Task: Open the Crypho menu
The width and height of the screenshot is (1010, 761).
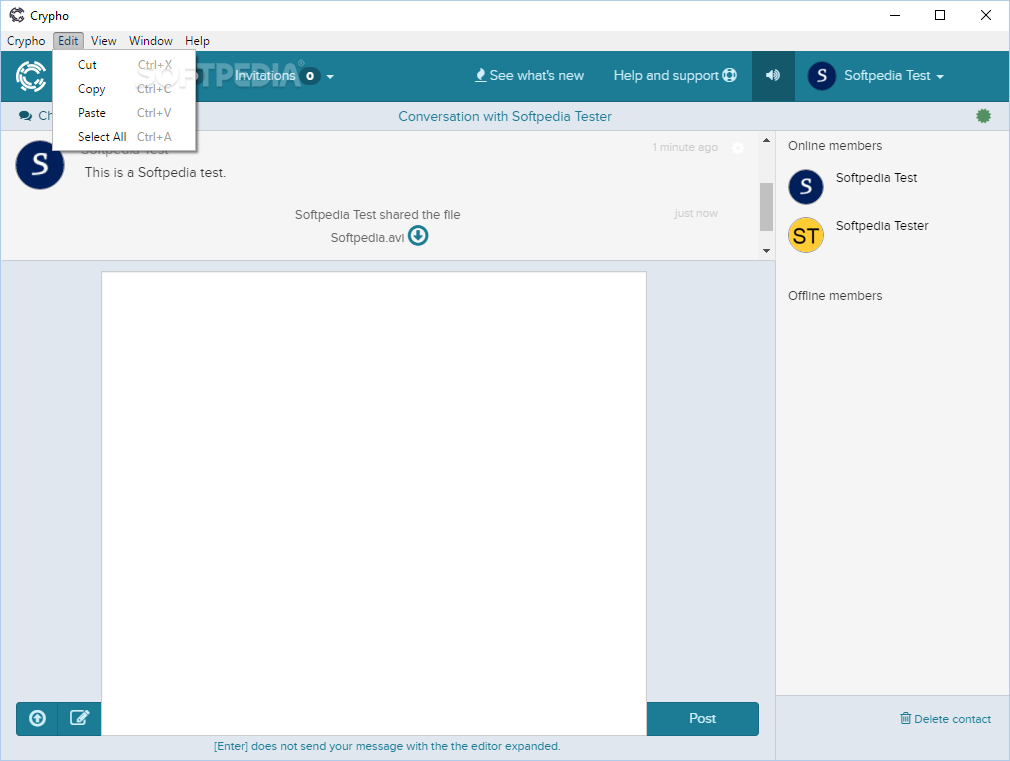Action: 26,41
